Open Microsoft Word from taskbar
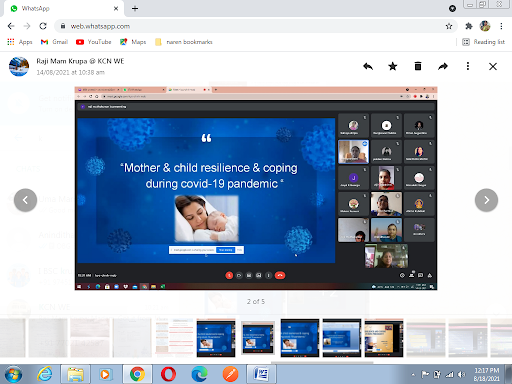 pos(262,374)
